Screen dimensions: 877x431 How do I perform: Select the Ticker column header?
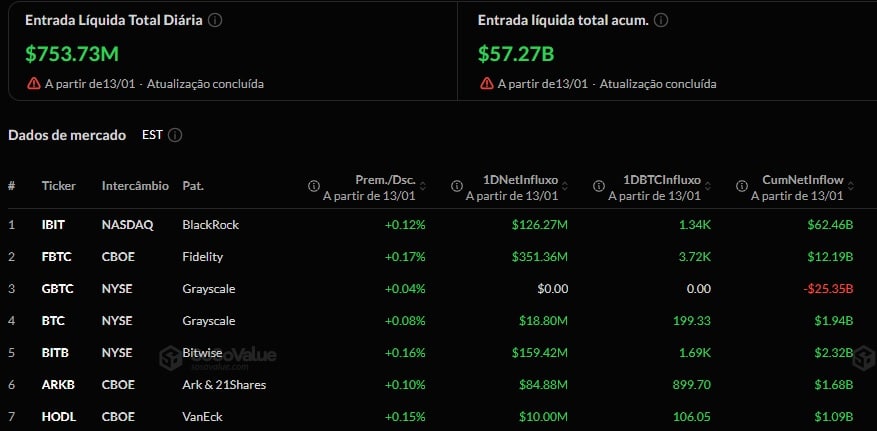coord(58,186)
